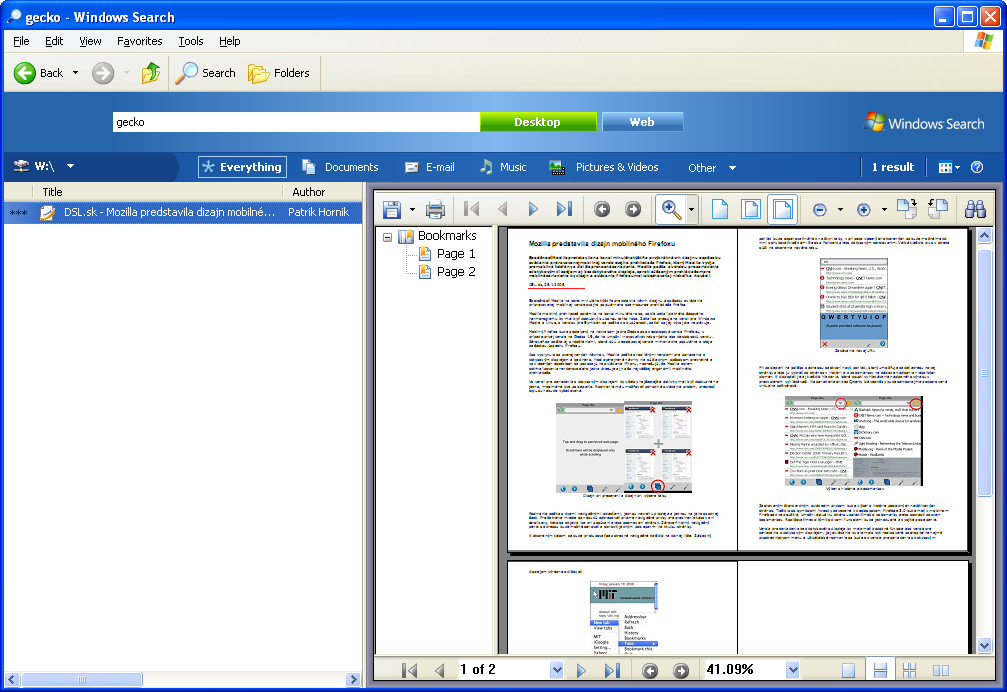Viewport: 1007px width, 692px height.
Task: Enable facing pages layout
Action: [x=941, y=671]
